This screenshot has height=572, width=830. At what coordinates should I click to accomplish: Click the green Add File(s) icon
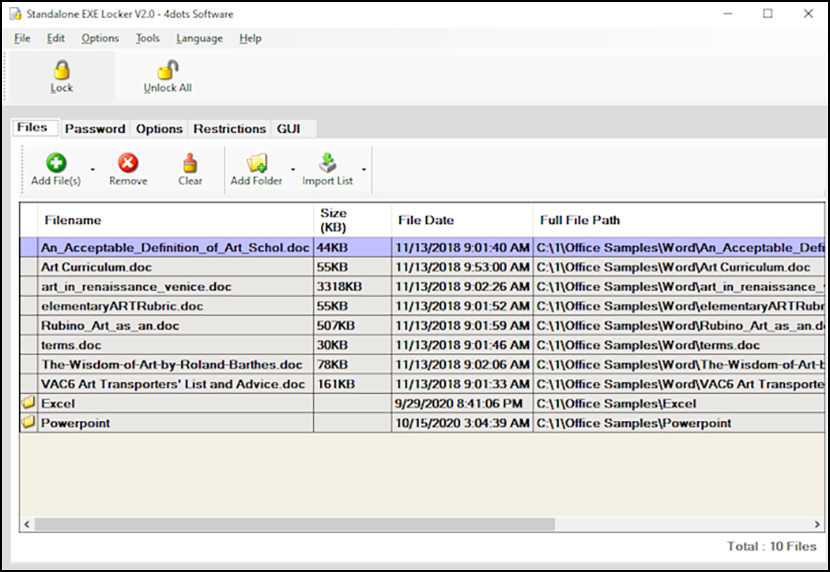[56, 163]
